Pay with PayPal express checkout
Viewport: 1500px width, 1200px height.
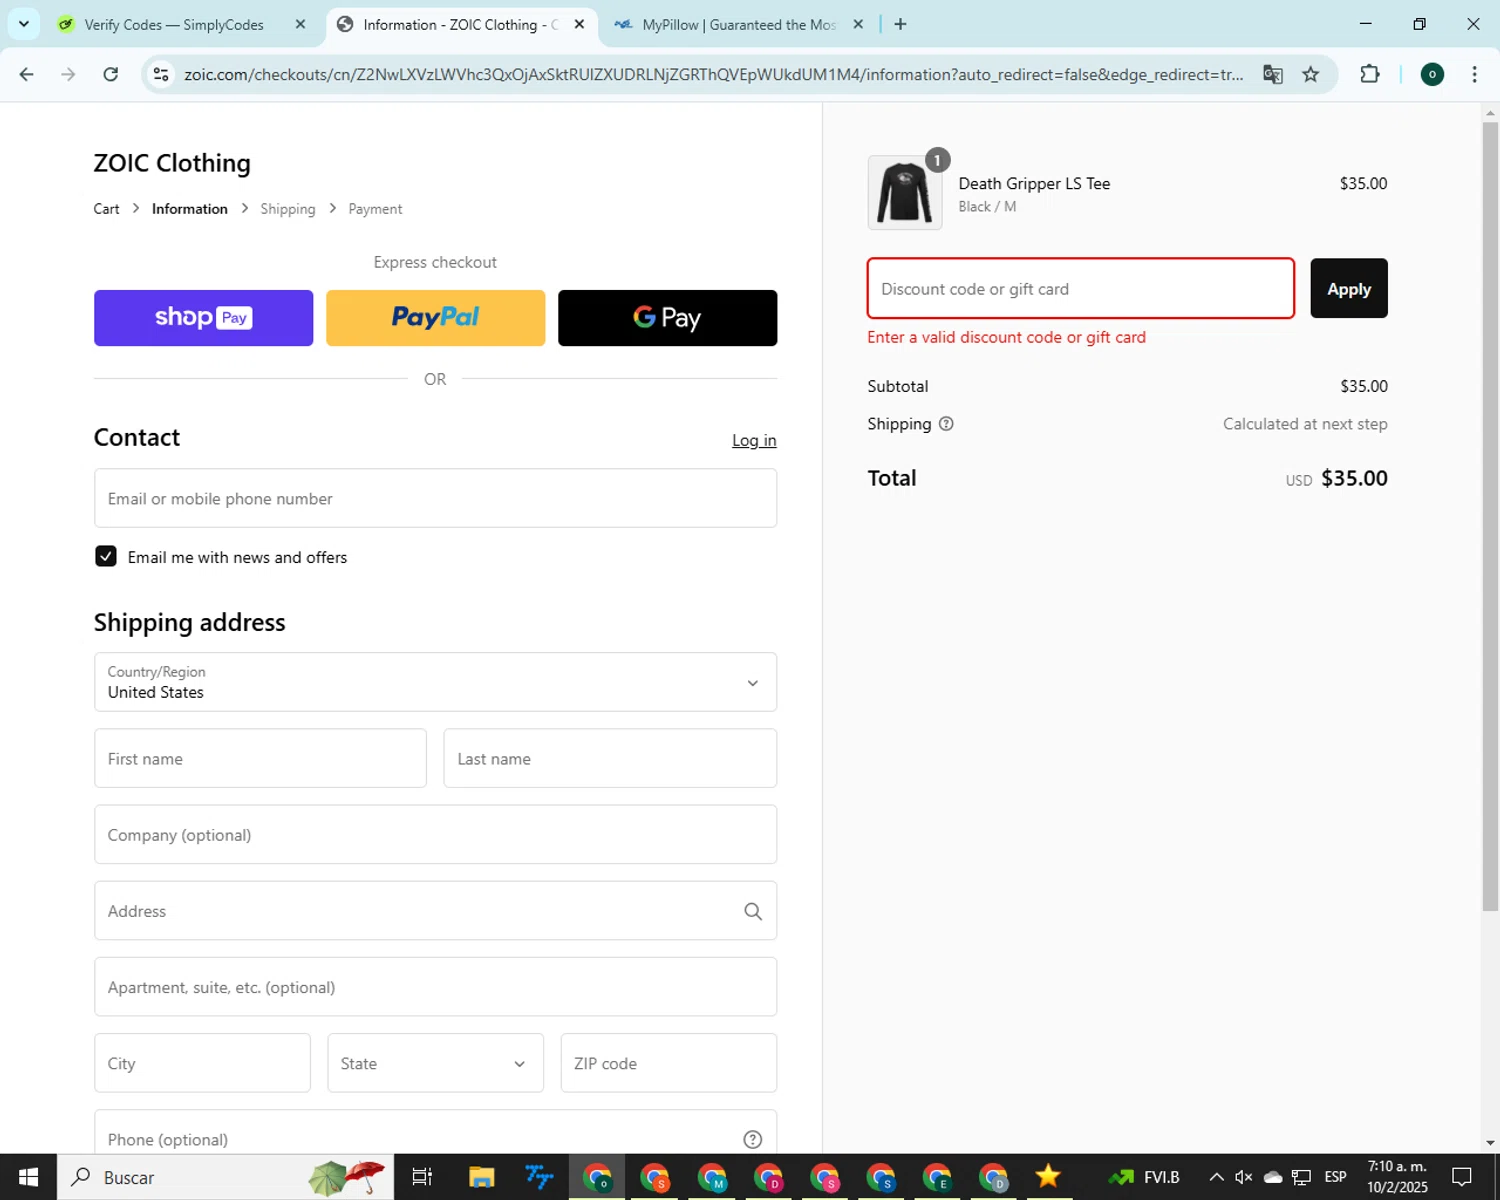click(435, 318)
